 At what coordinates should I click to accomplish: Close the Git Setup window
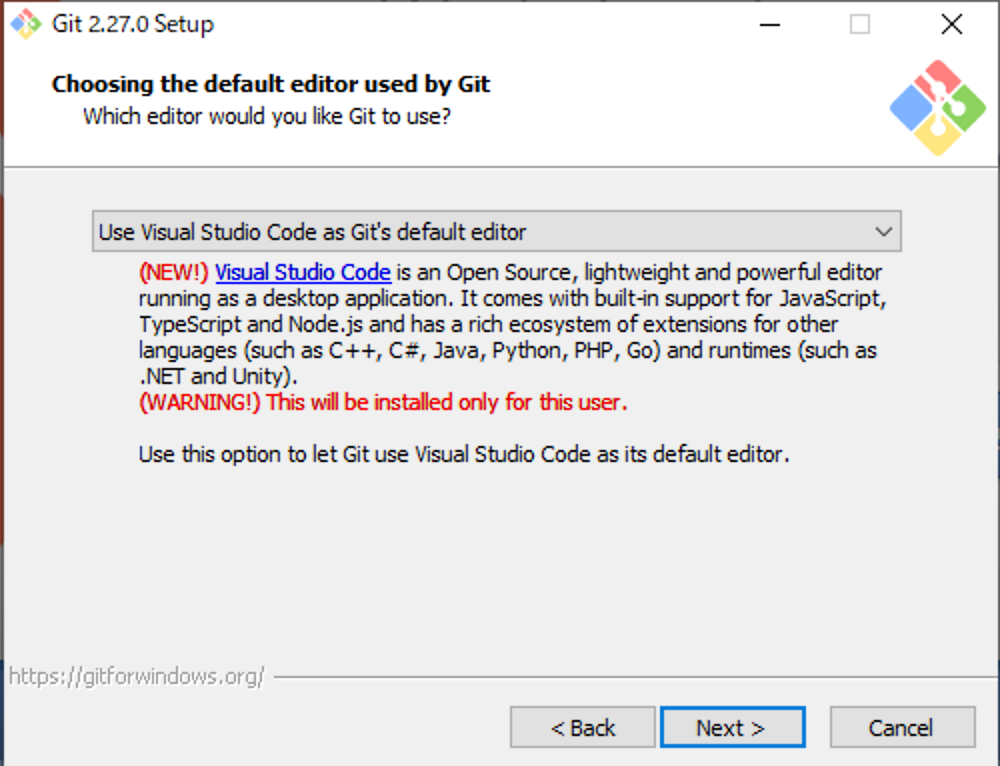click(x=951, y=25)
